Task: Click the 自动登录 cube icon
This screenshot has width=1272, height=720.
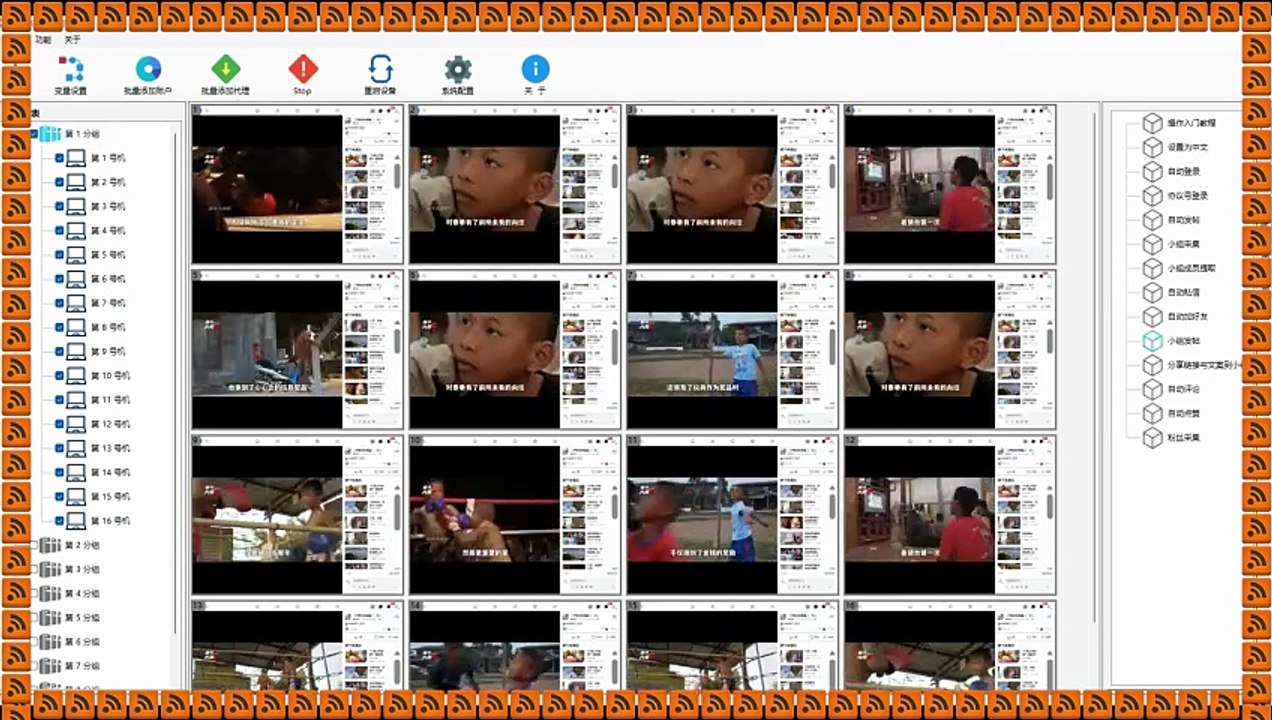Action: click(x=1153, y=171)
